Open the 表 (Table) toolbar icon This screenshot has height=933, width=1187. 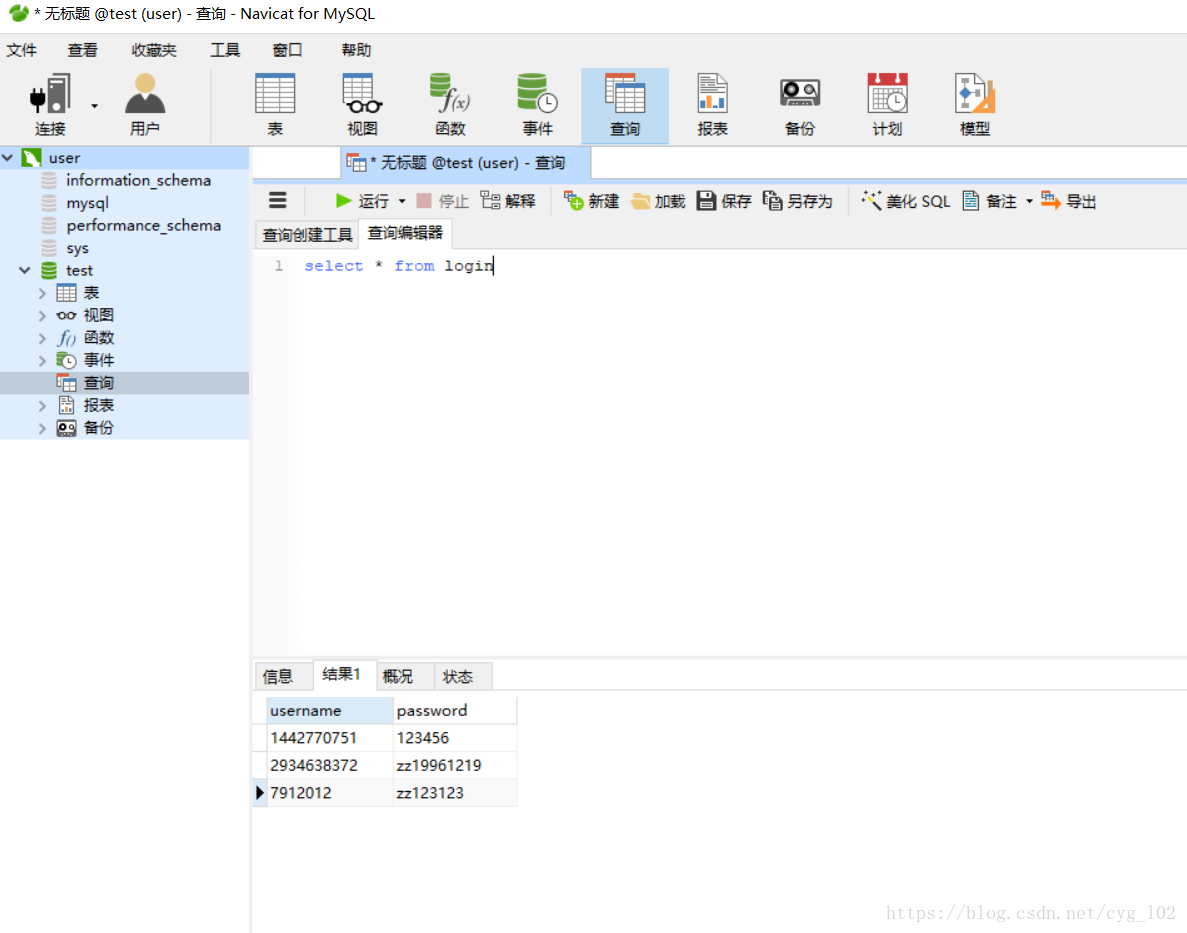tap(275, 105)
